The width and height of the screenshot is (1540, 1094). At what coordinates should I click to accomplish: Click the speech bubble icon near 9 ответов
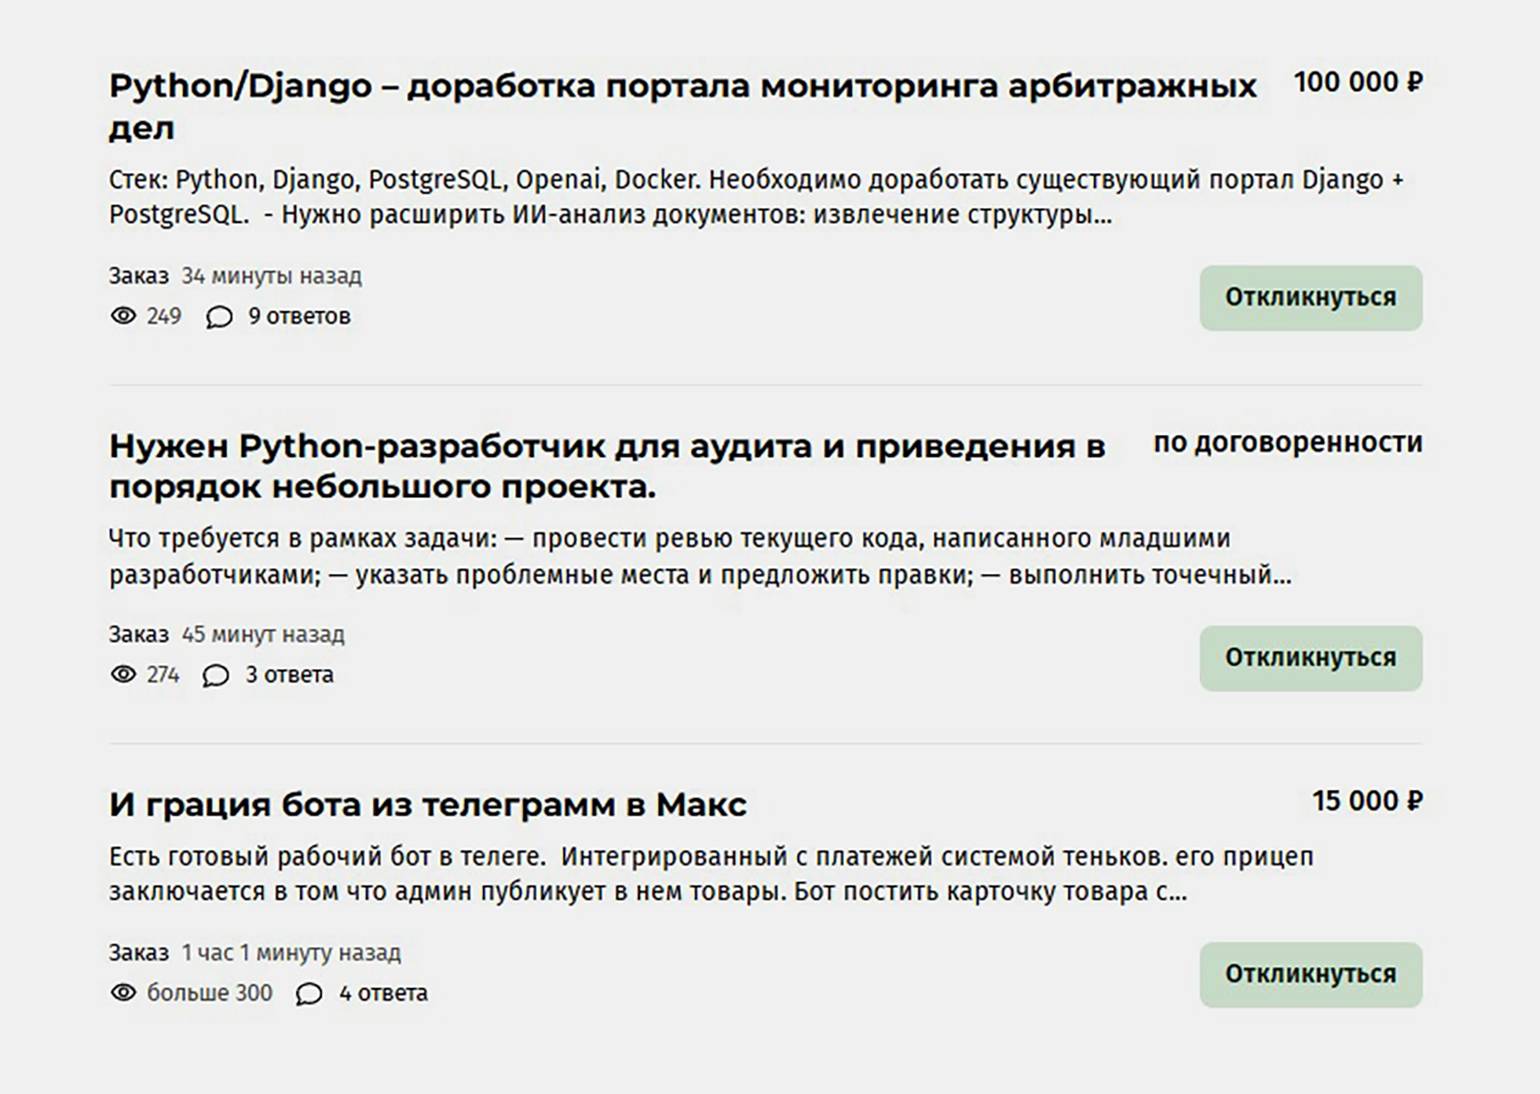(x=219, y=317)
